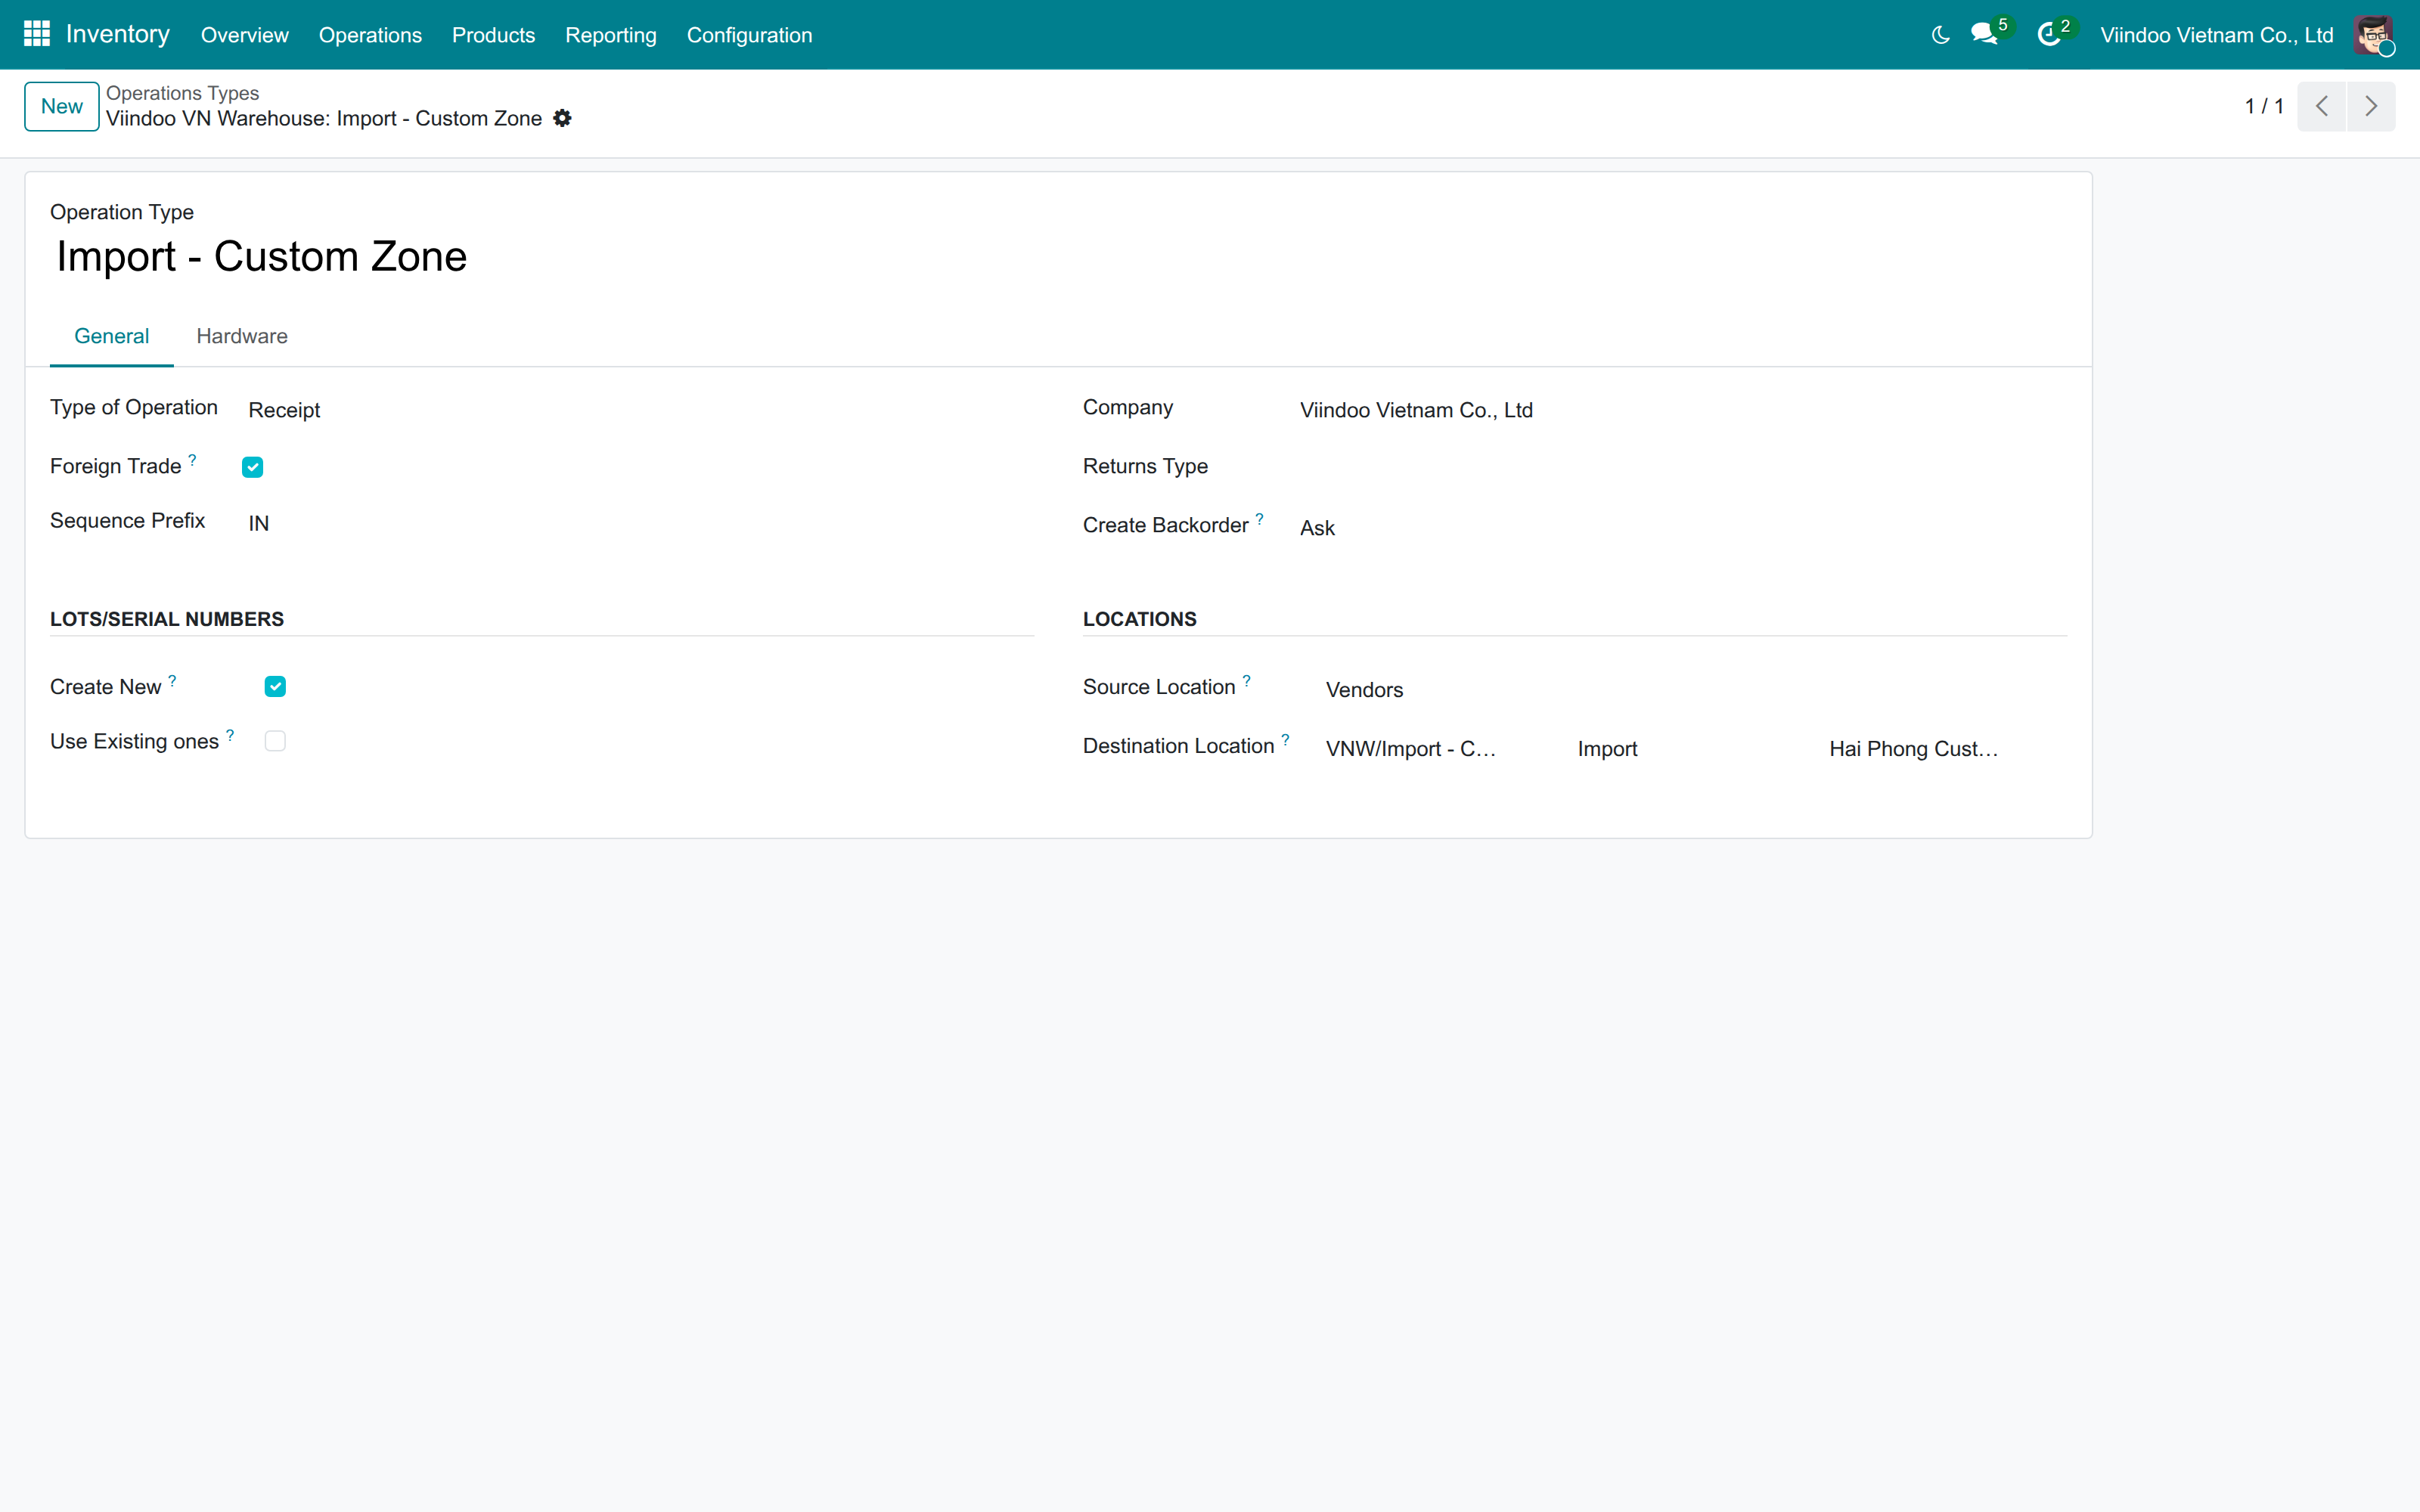Screen dimensions: 2420x1512
Task: Click Foreign Trade help question mark
Action: [192, 459]
